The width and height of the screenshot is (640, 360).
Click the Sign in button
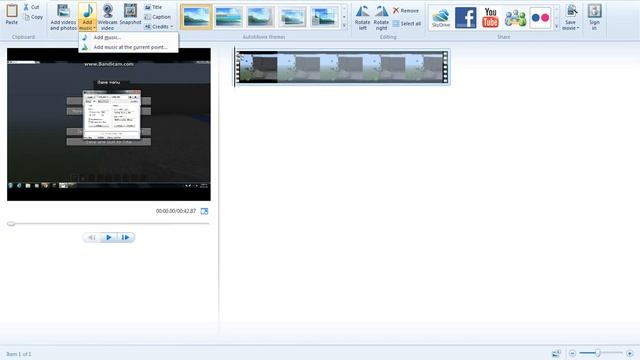click(594, 18)
